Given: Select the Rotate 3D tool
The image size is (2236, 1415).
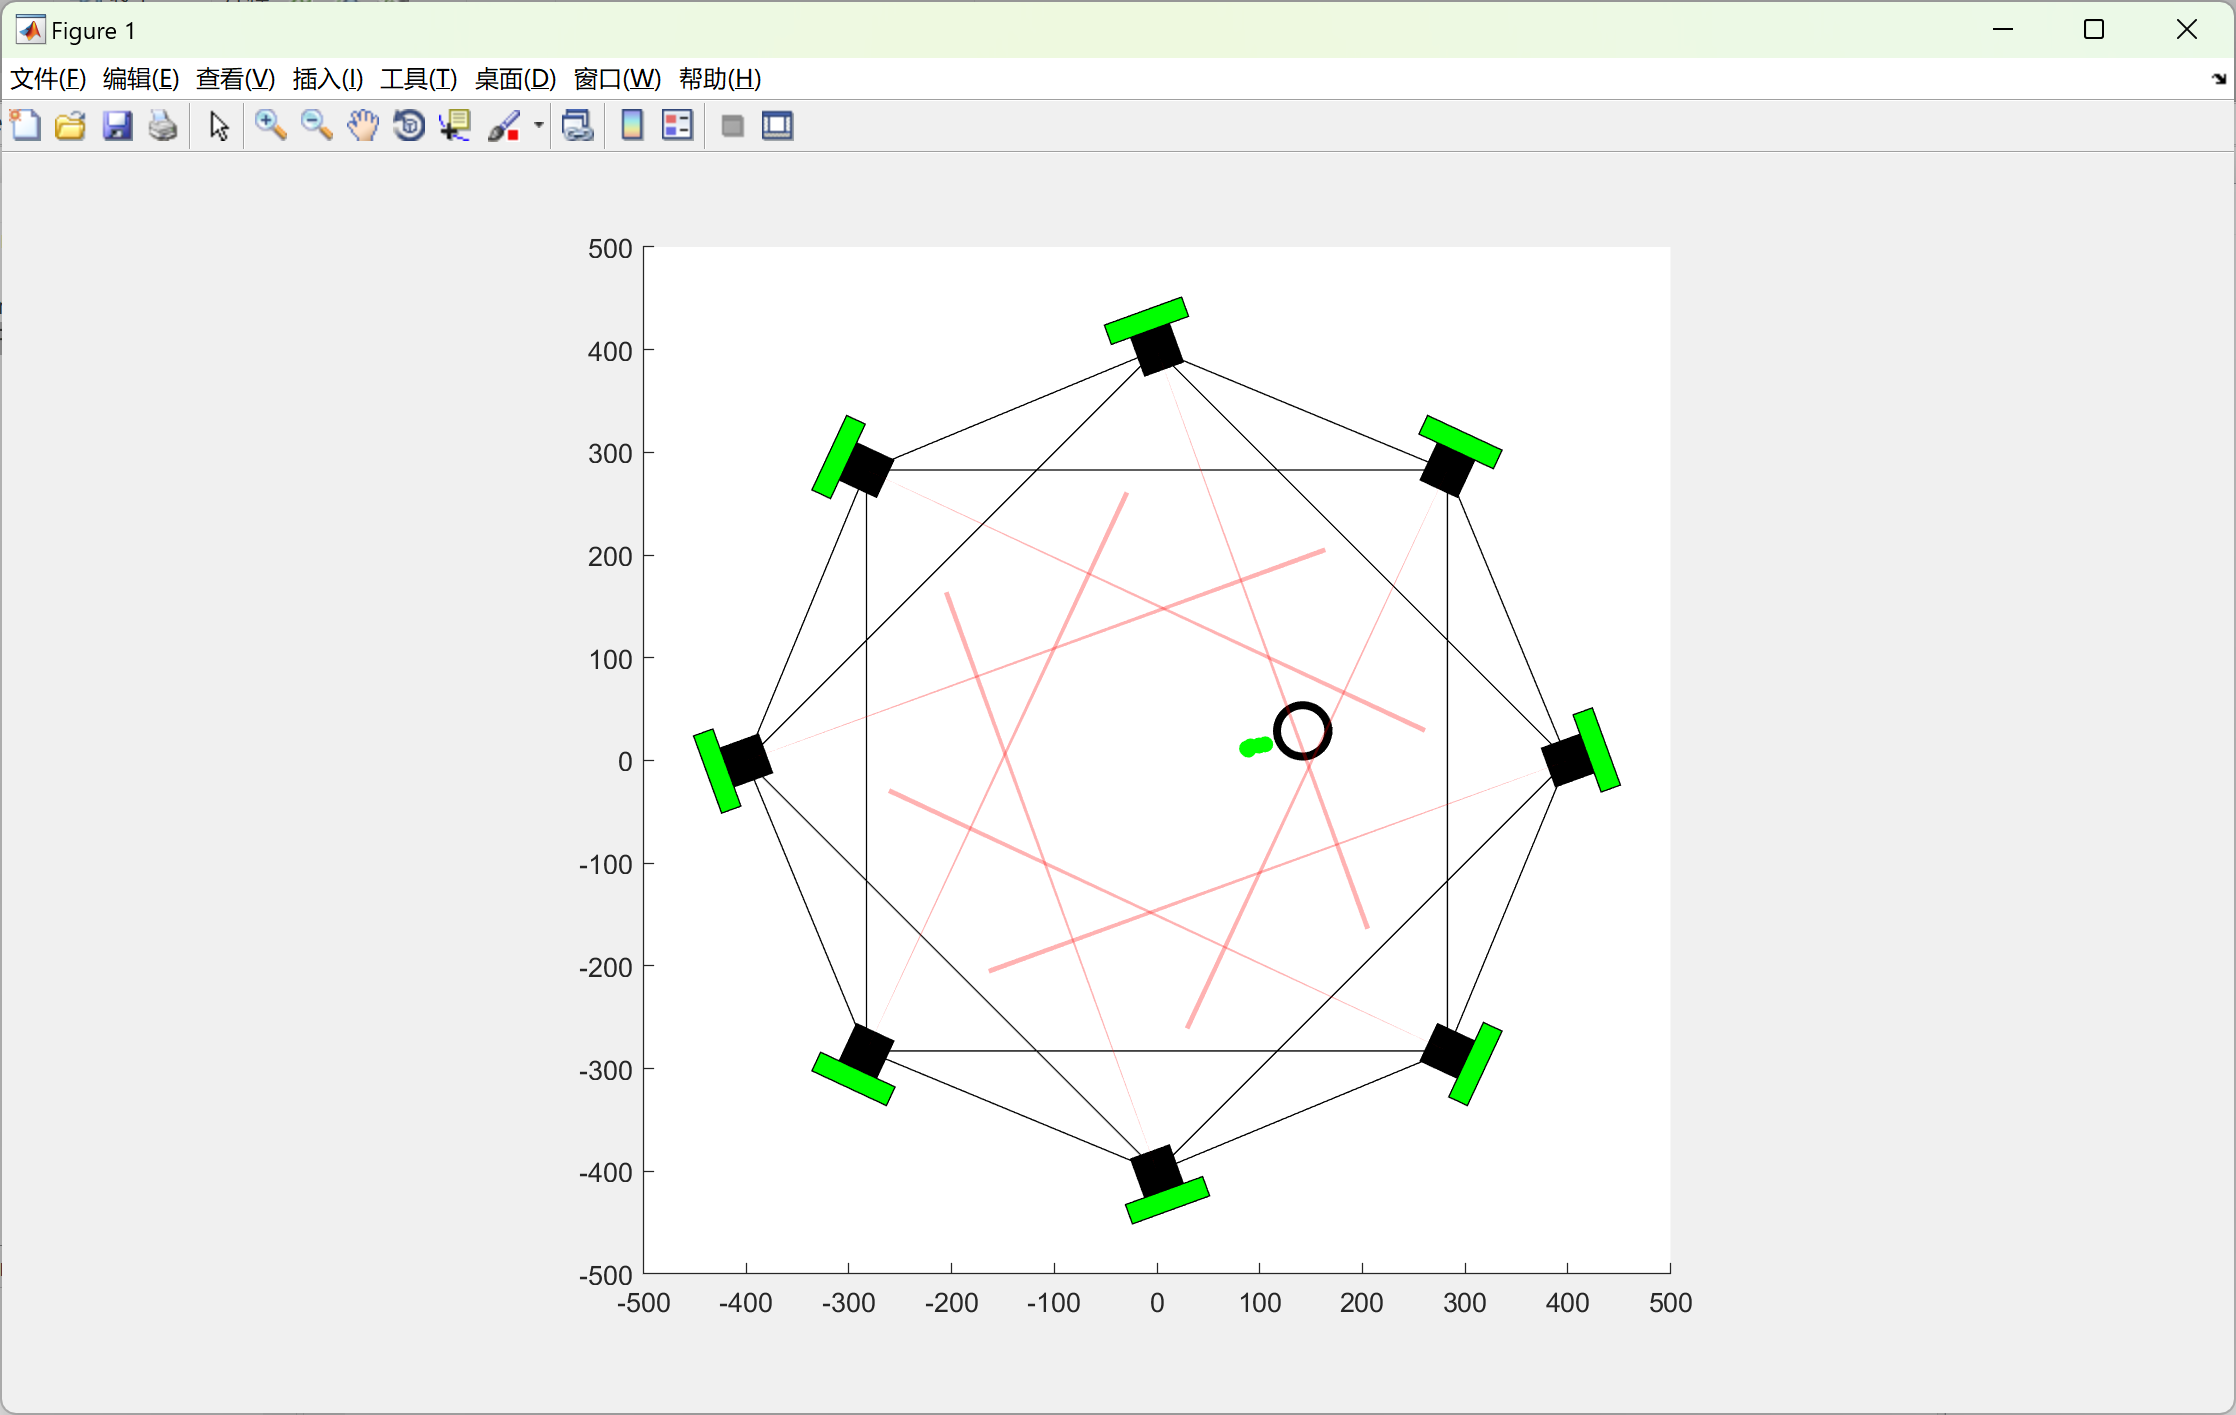Looking at the screenshot, I should 409,126.
